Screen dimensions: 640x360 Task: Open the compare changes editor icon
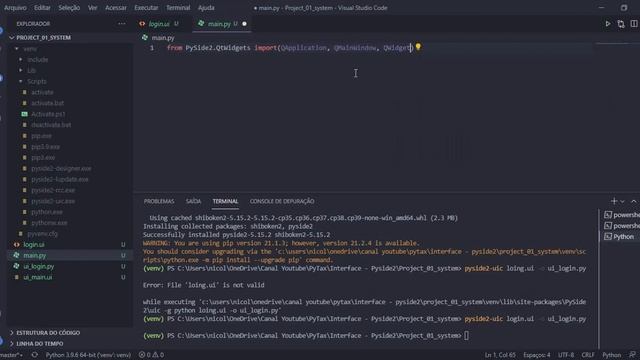click(x=621, y=24)
